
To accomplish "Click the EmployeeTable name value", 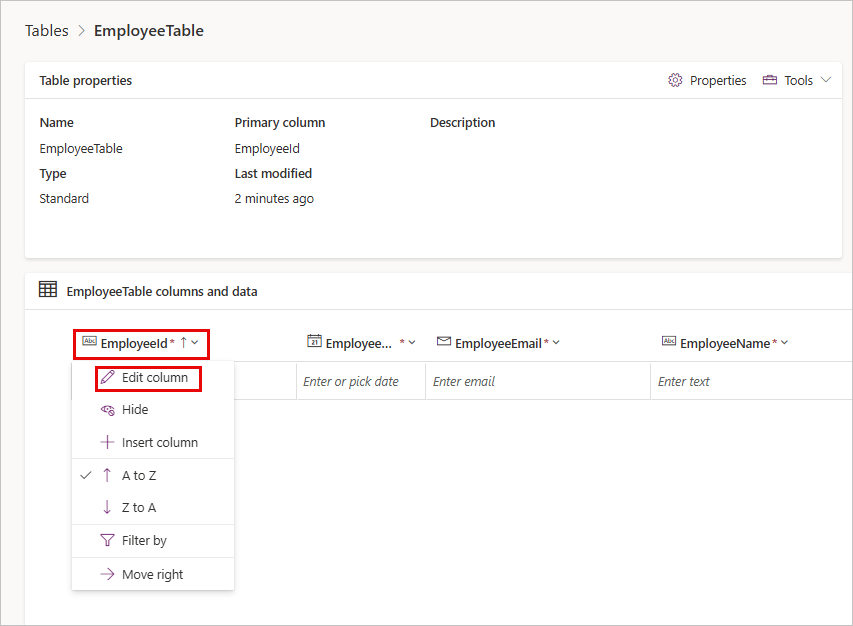I will pos(81,148).
